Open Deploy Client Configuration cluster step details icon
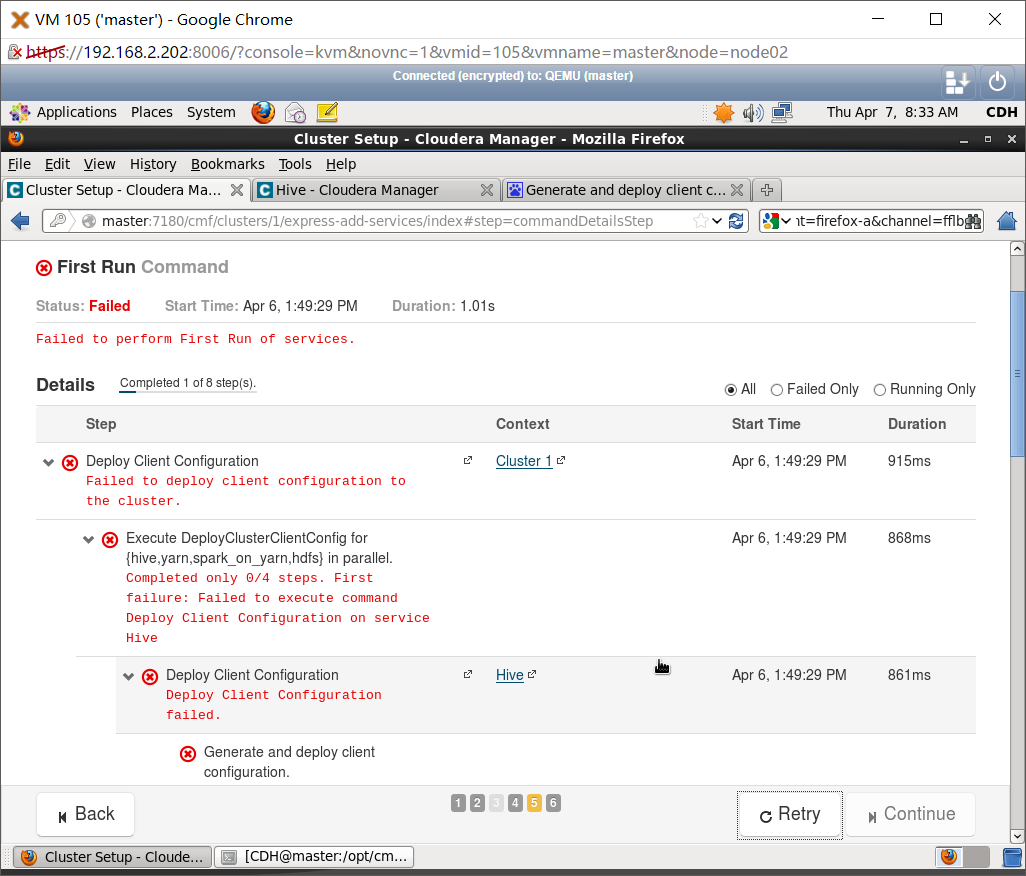The height and width of the screenshot is (876, 1026). [x=468, y=461]
